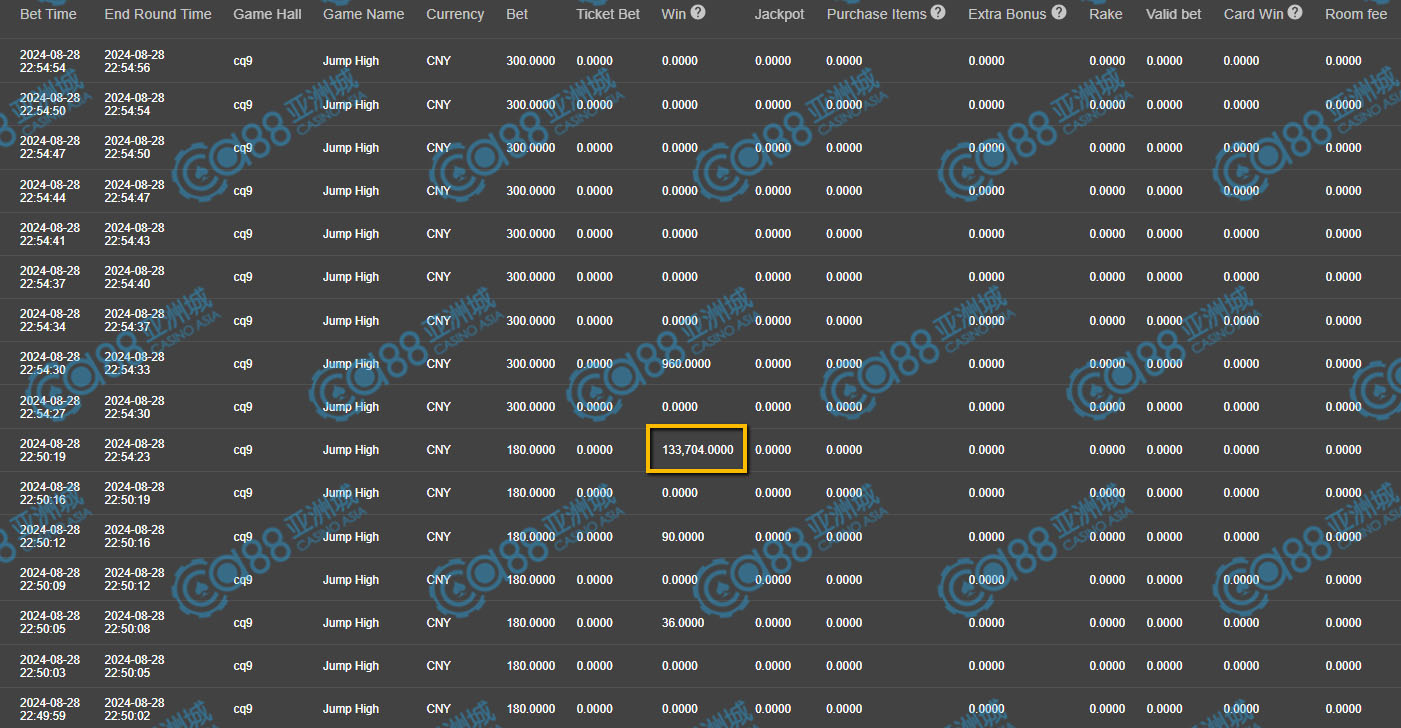The height and width of the screenshot is (728, 1401).
Task: Select the 90.0000 Win value
Action: [x=683, y=537]
